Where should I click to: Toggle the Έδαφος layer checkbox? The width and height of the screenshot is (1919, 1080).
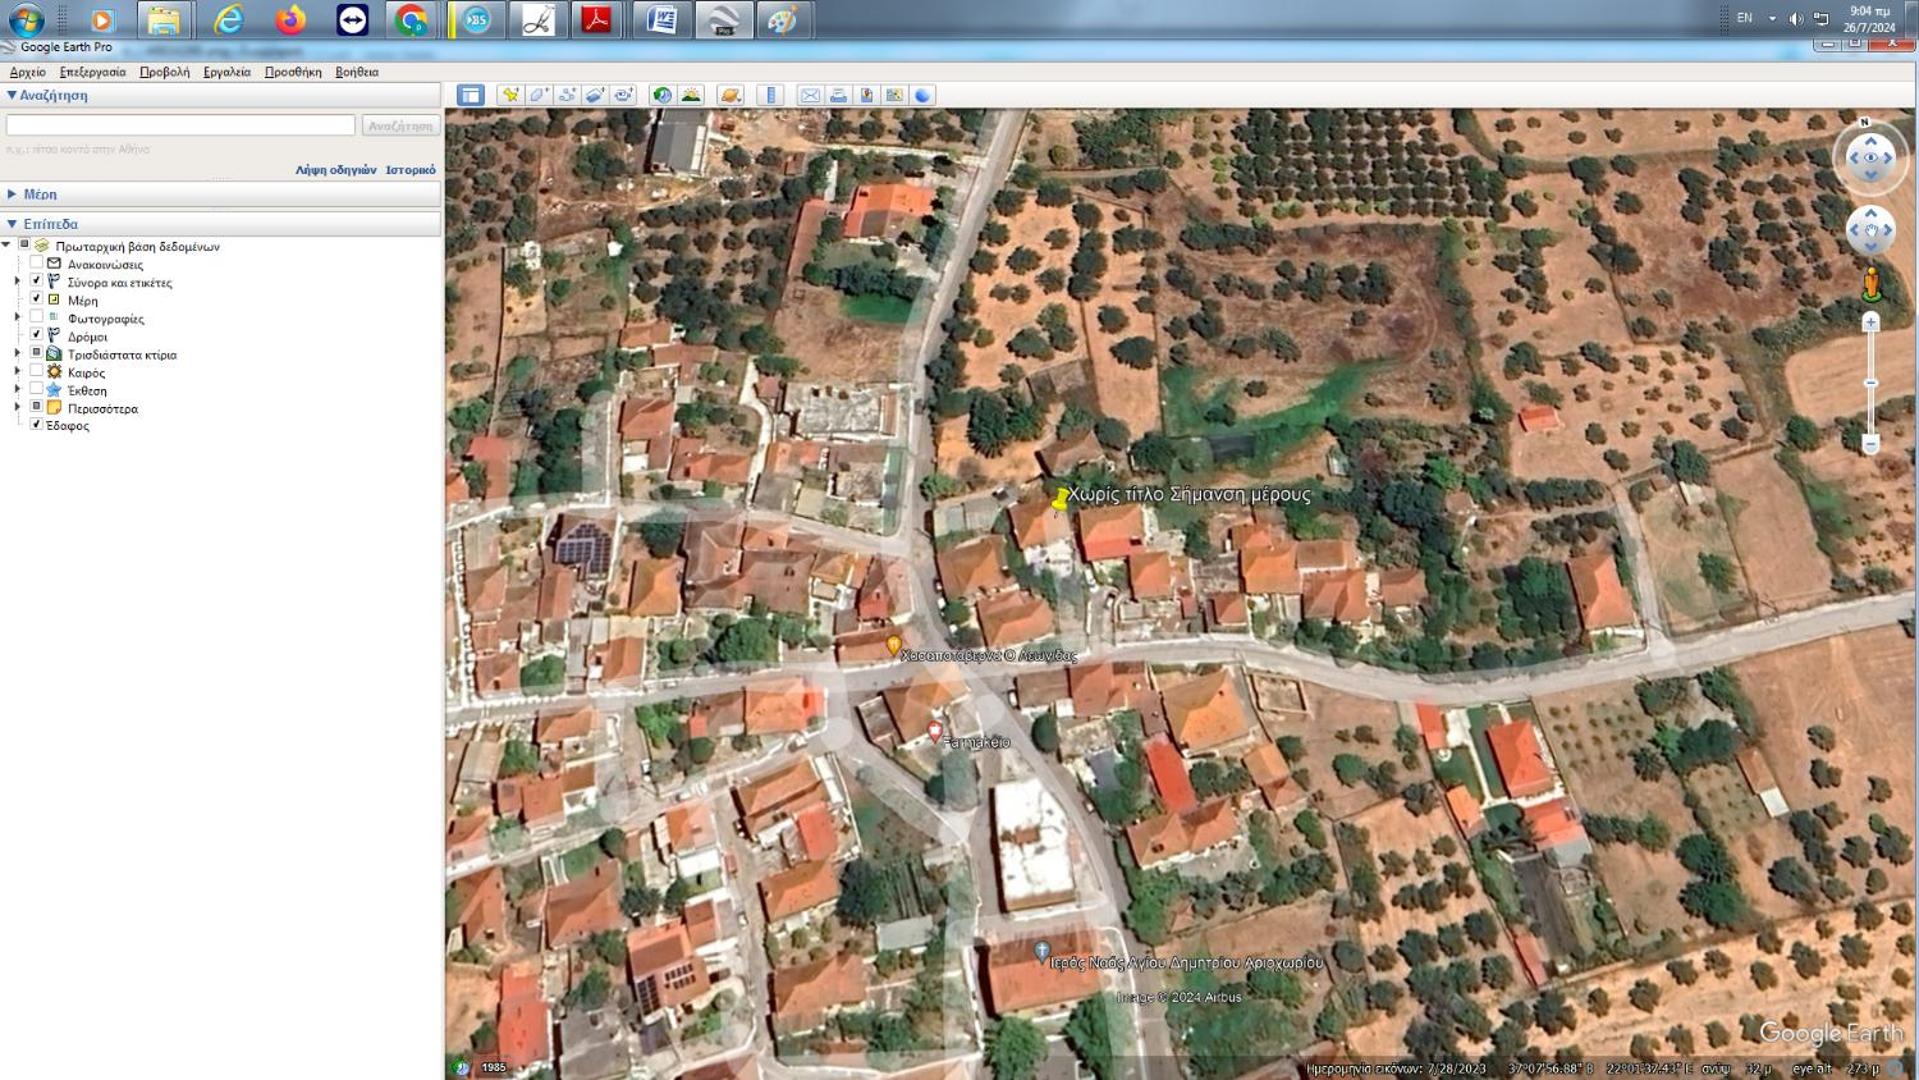click(36, 424)
